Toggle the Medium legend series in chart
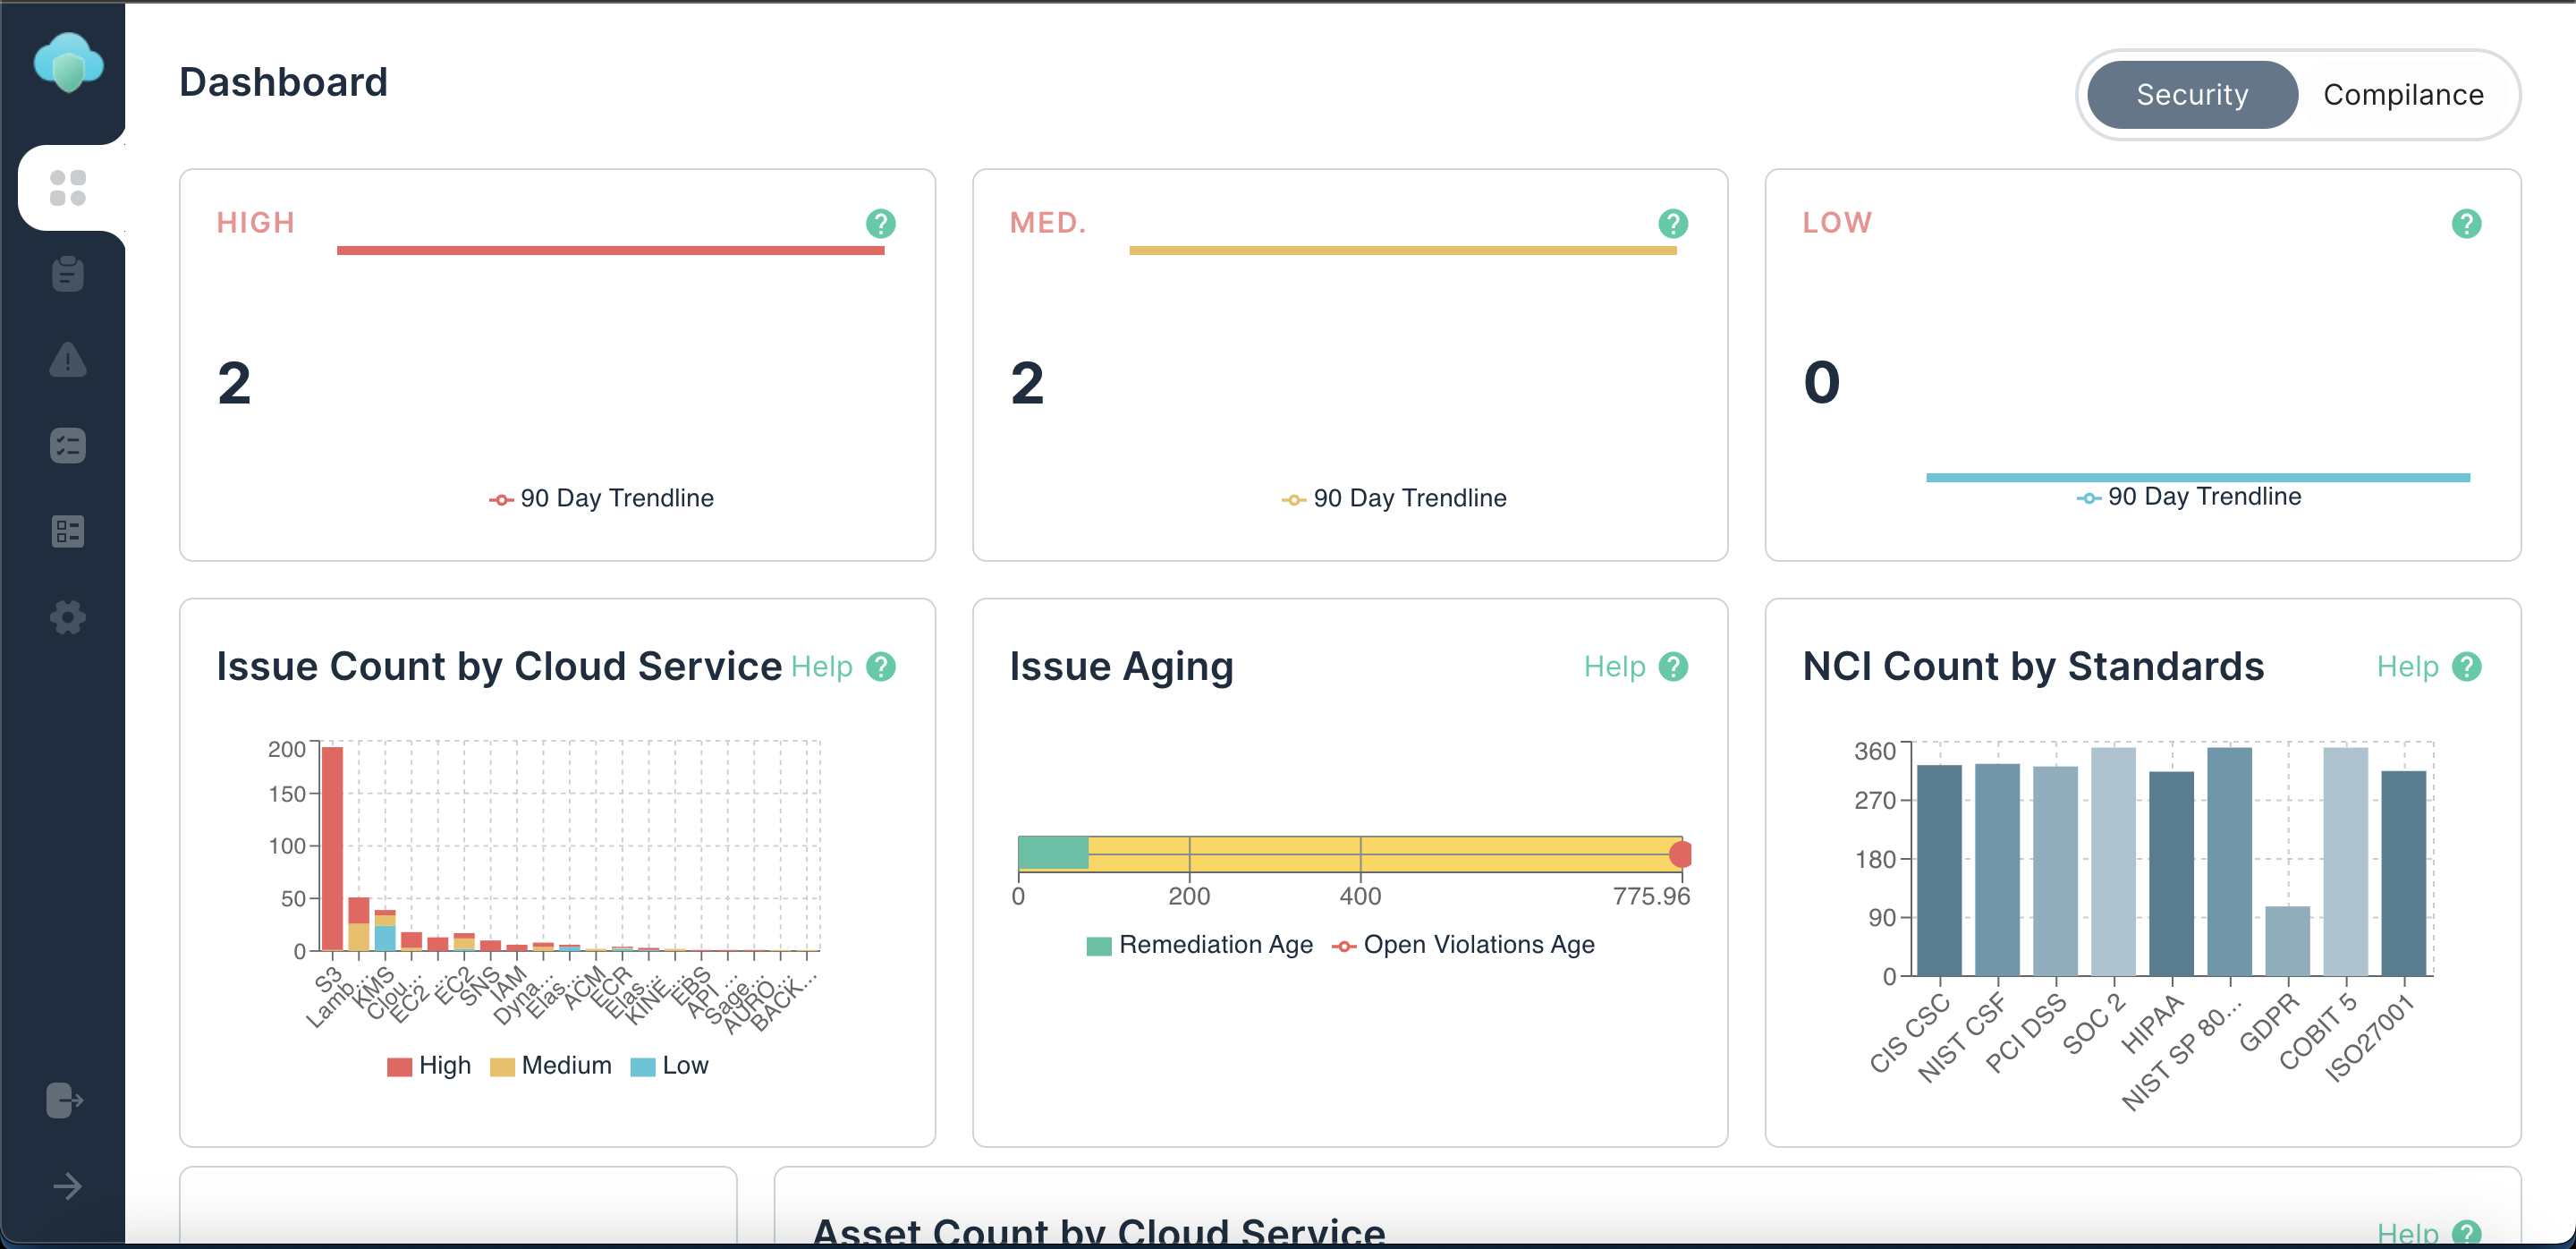This screenshot has width=2576, height=1249. pyautogui.click(x=551, y=1065)
